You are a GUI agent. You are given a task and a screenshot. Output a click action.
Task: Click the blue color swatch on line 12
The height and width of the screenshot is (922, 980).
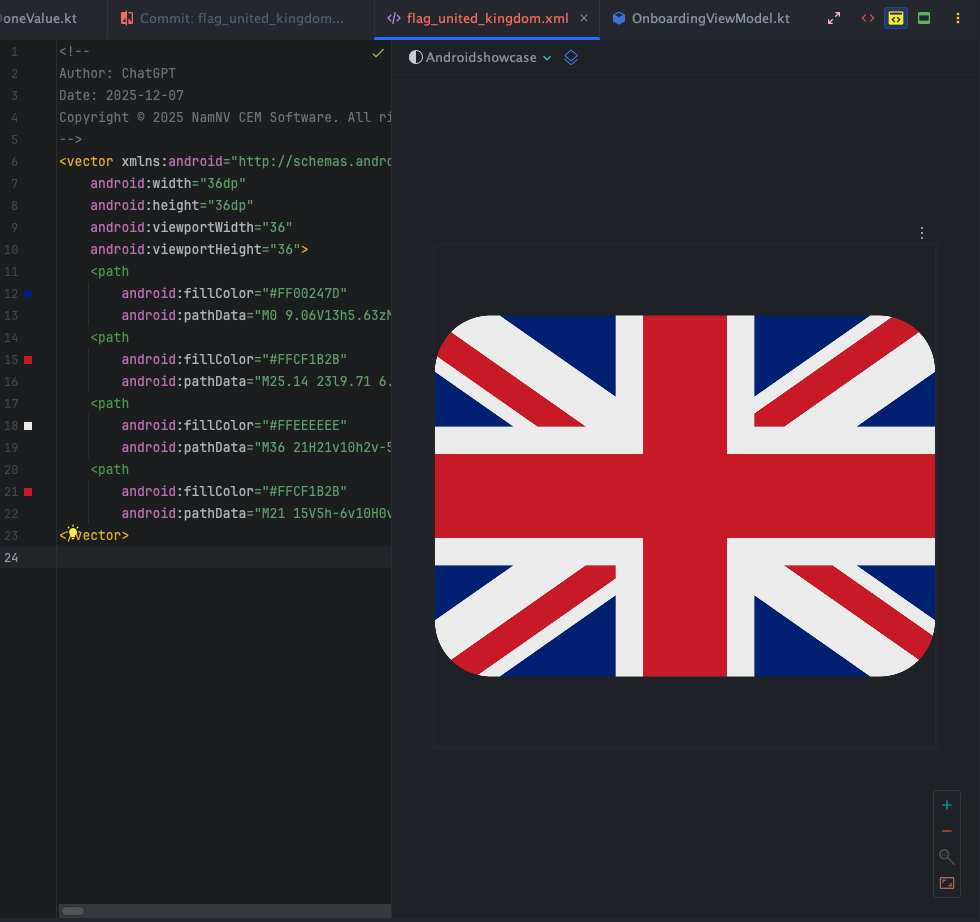click(x=27, y=293)
